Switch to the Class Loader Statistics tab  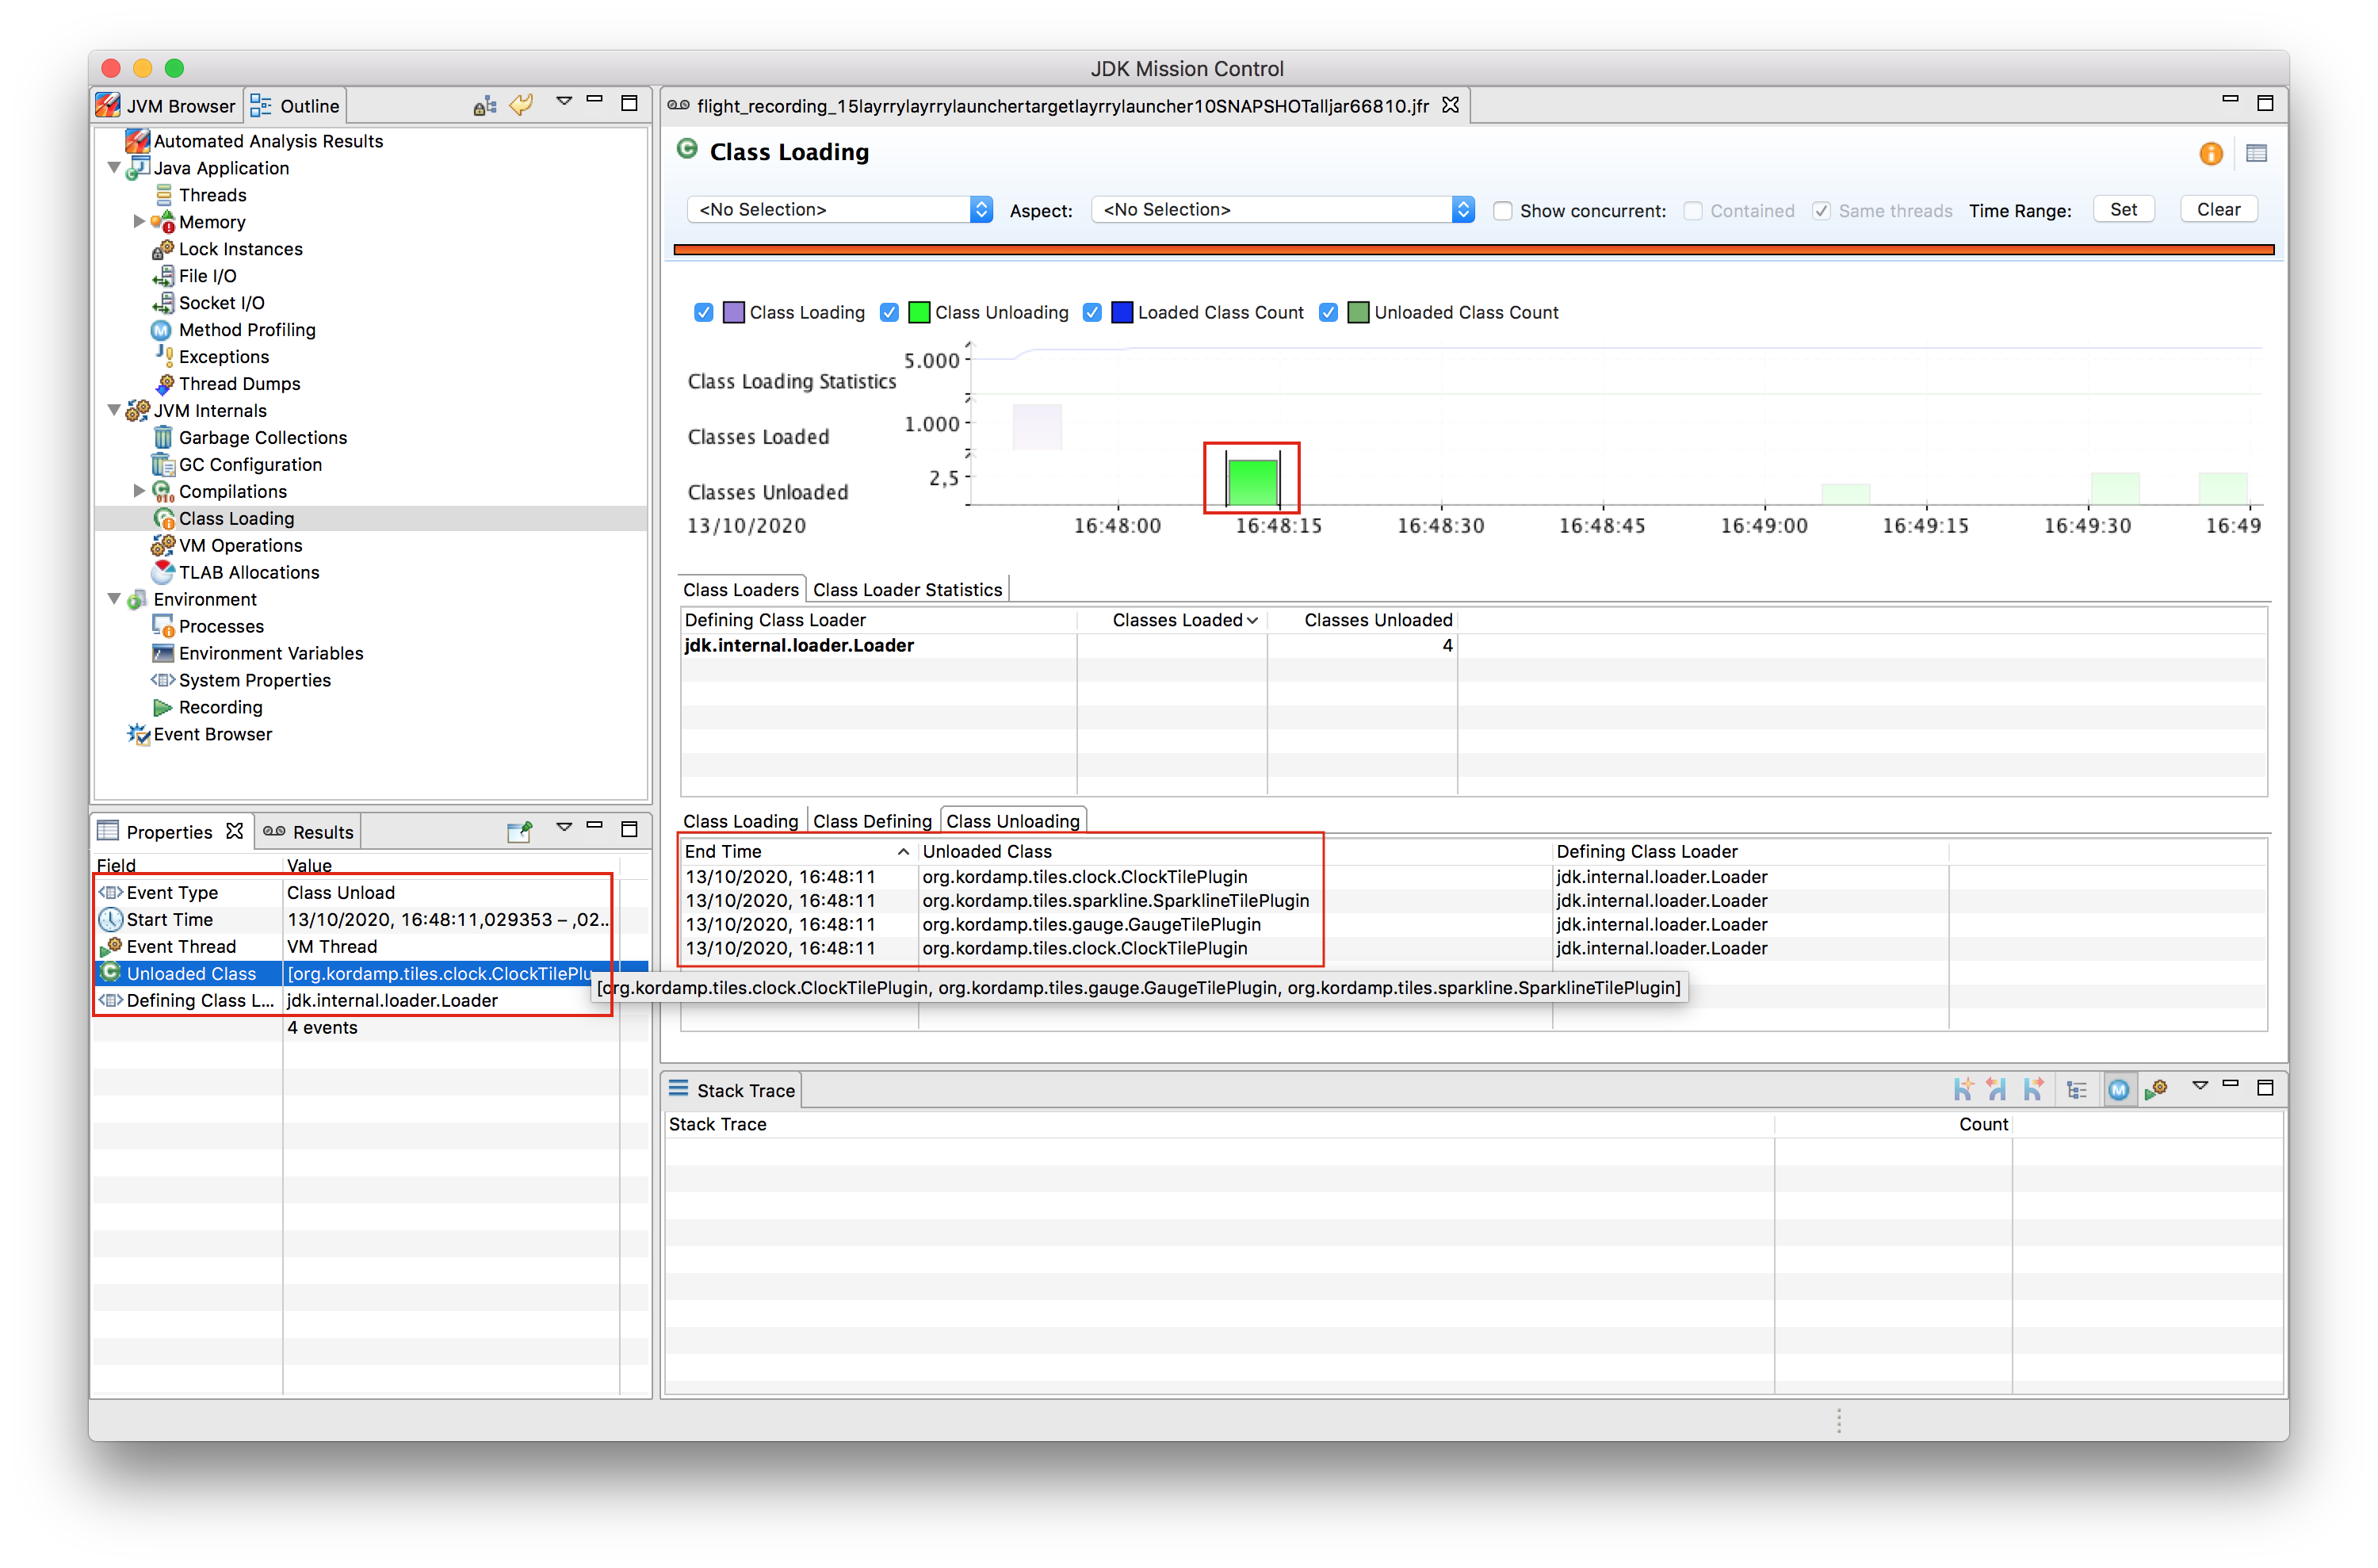(x=908, y=588)
